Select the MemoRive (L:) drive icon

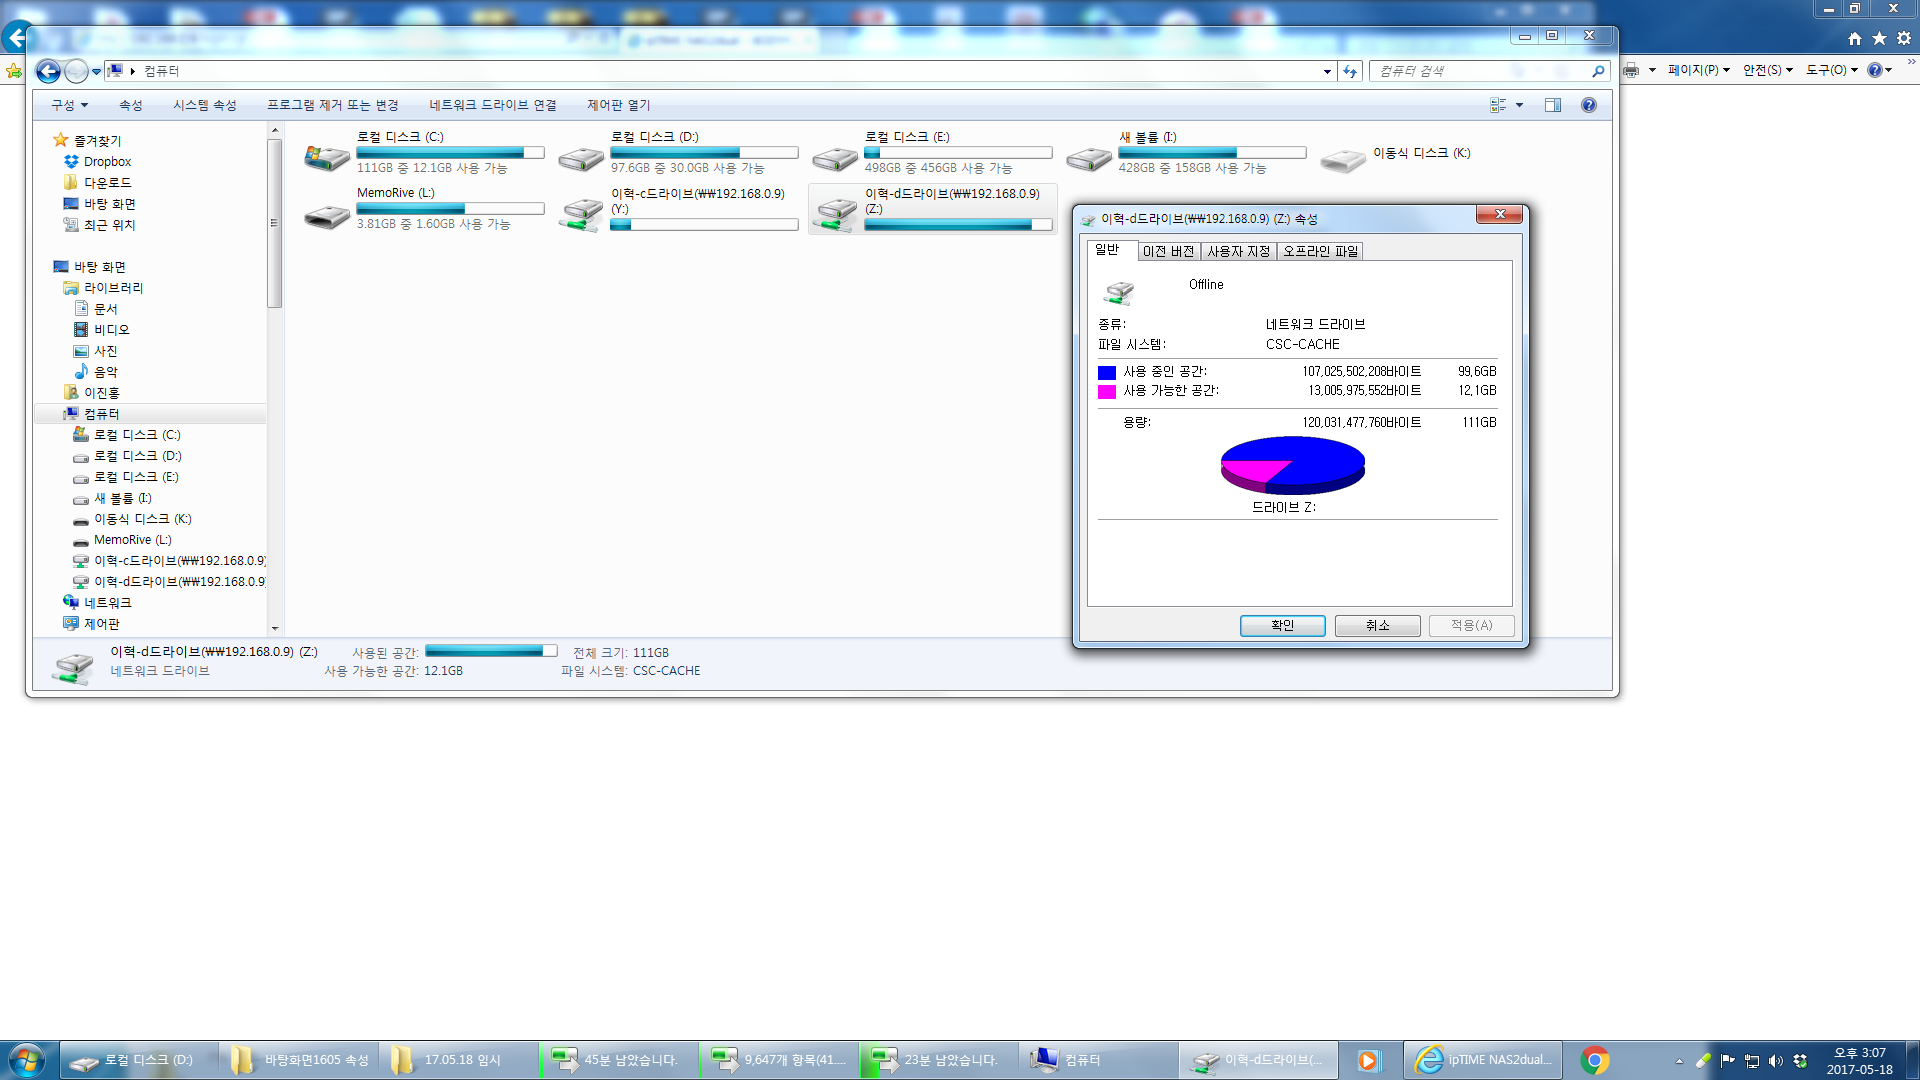tap(327, 215)
